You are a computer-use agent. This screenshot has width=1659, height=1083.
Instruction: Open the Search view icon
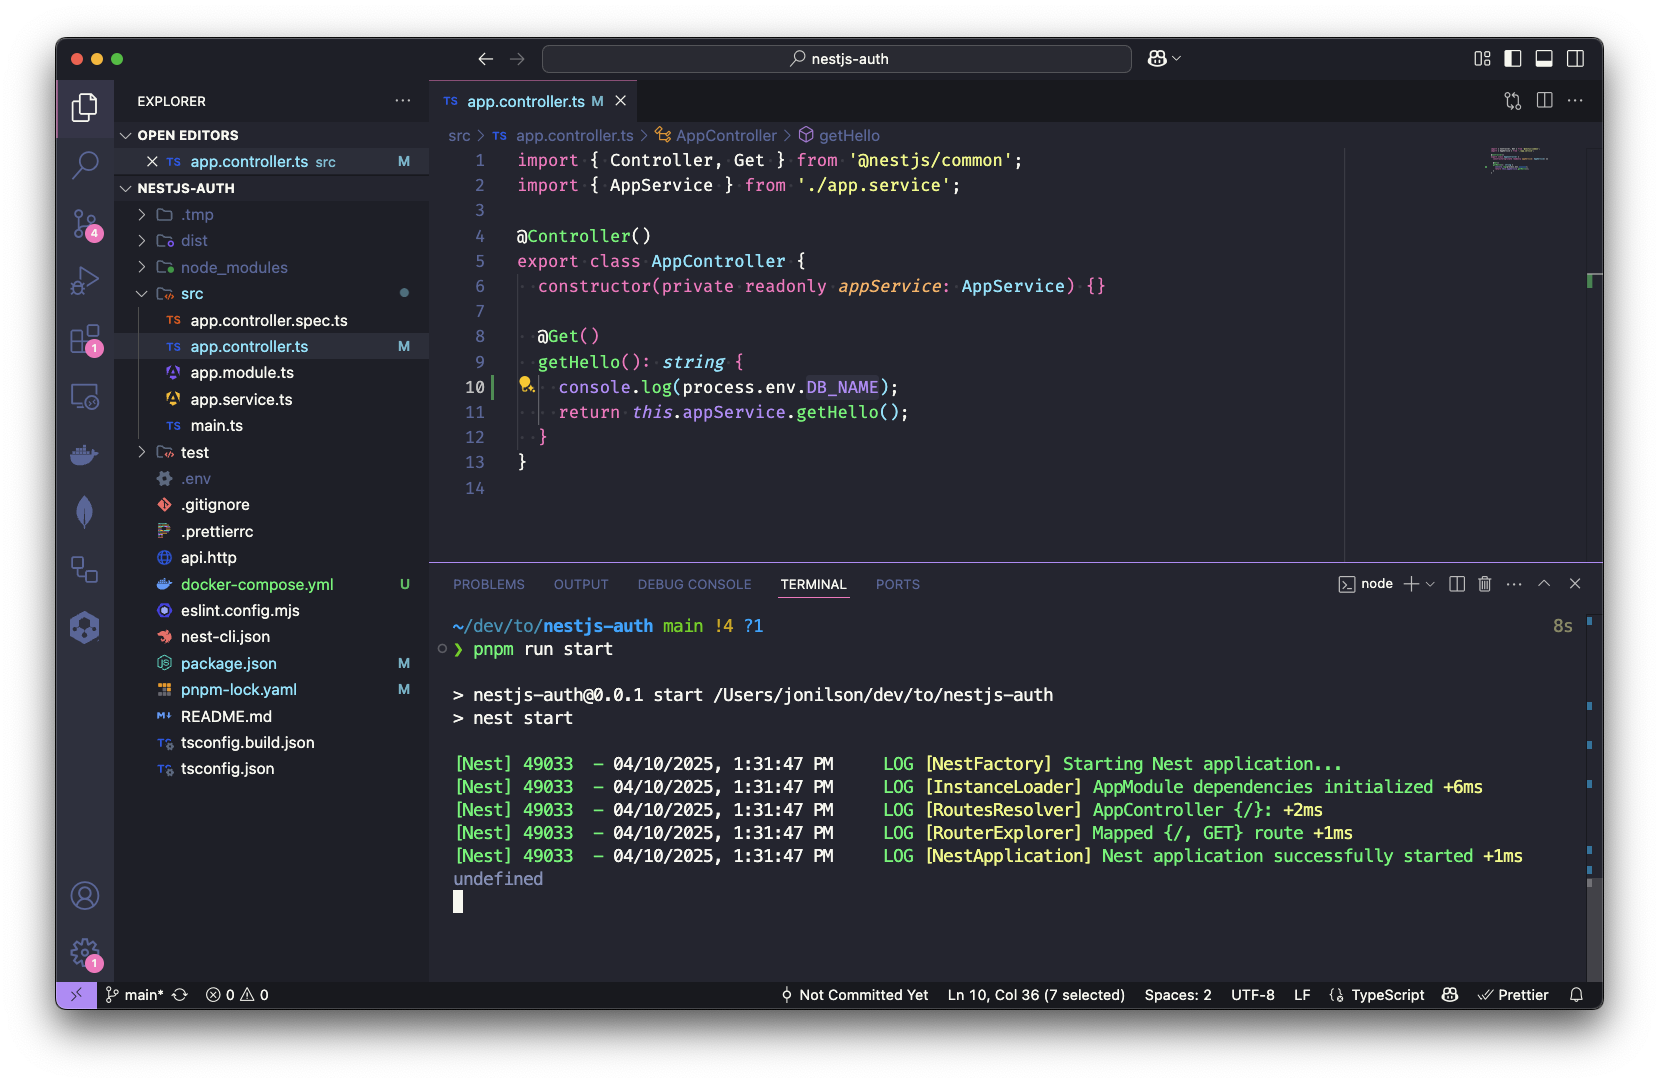85,165
